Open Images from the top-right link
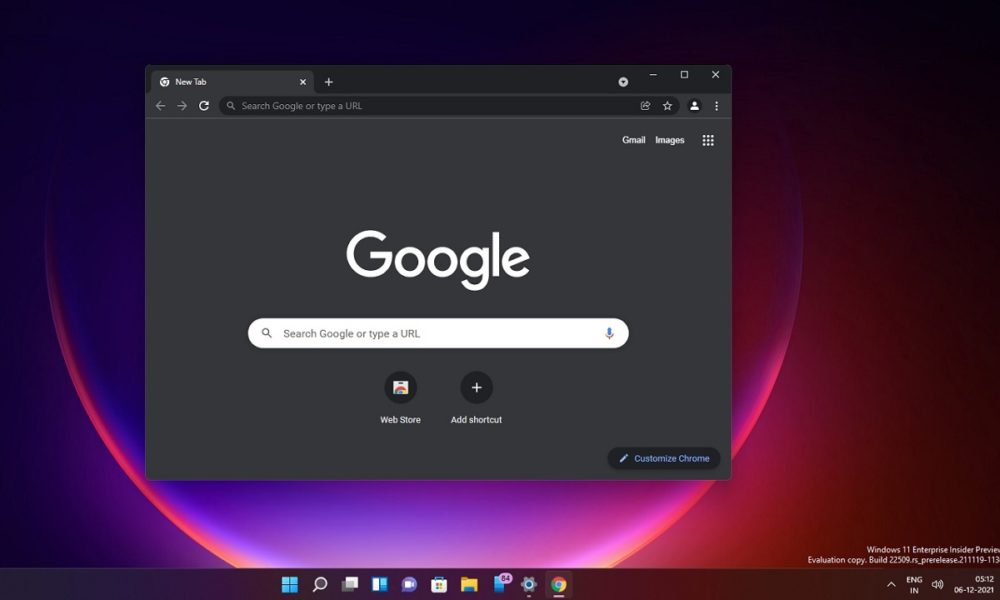 (x=669, y=140)
